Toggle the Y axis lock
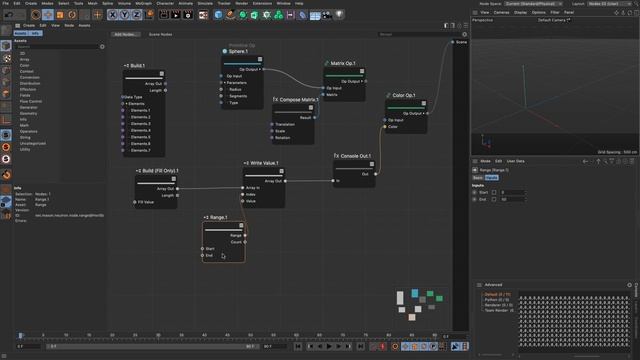Viewport: 640px width, 360px height. coord(124,15)
